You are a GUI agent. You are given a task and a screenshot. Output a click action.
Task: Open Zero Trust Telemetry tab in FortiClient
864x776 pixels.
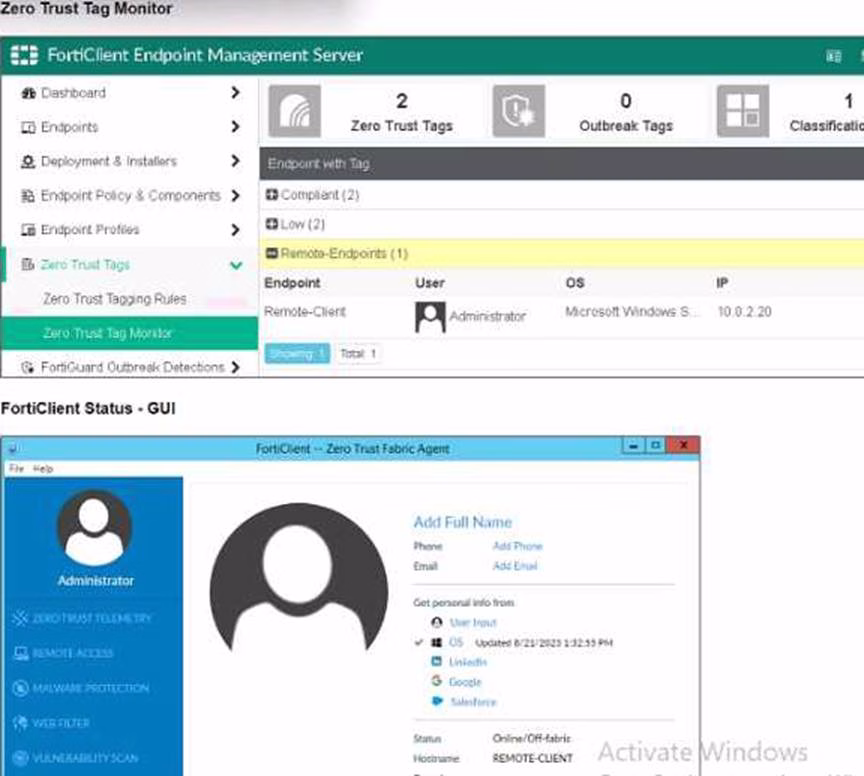coord(92,618)
